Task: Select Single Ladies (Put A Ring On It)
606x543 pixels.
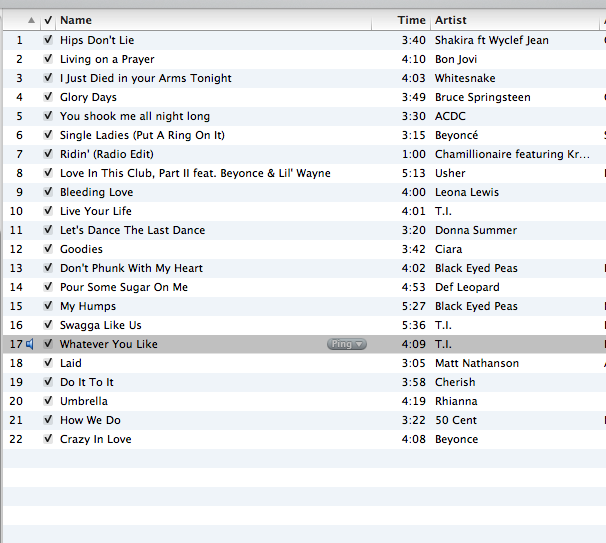Action: point(142,135)
